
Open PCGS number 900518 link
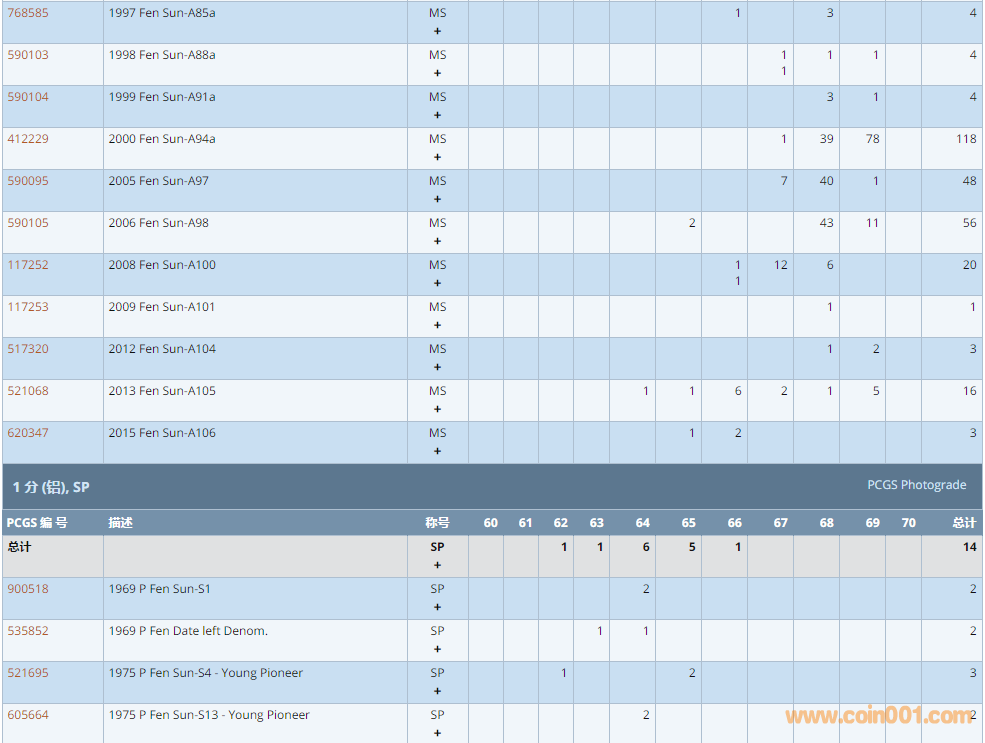(27, 589)
